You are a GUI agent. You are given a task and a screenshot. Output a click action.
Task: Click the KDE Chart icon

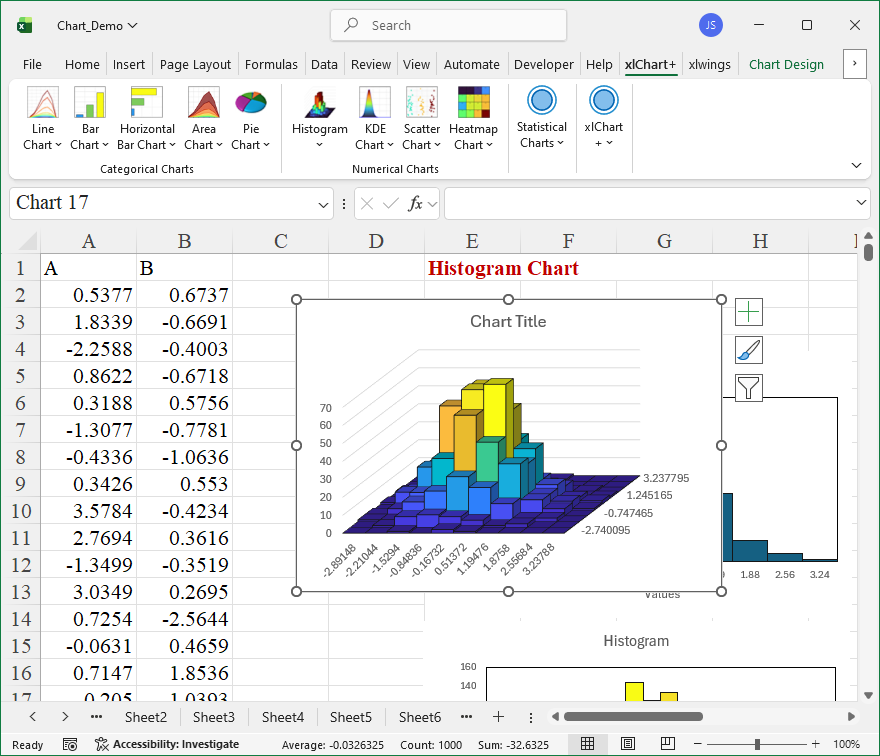[x=375, y=103]
